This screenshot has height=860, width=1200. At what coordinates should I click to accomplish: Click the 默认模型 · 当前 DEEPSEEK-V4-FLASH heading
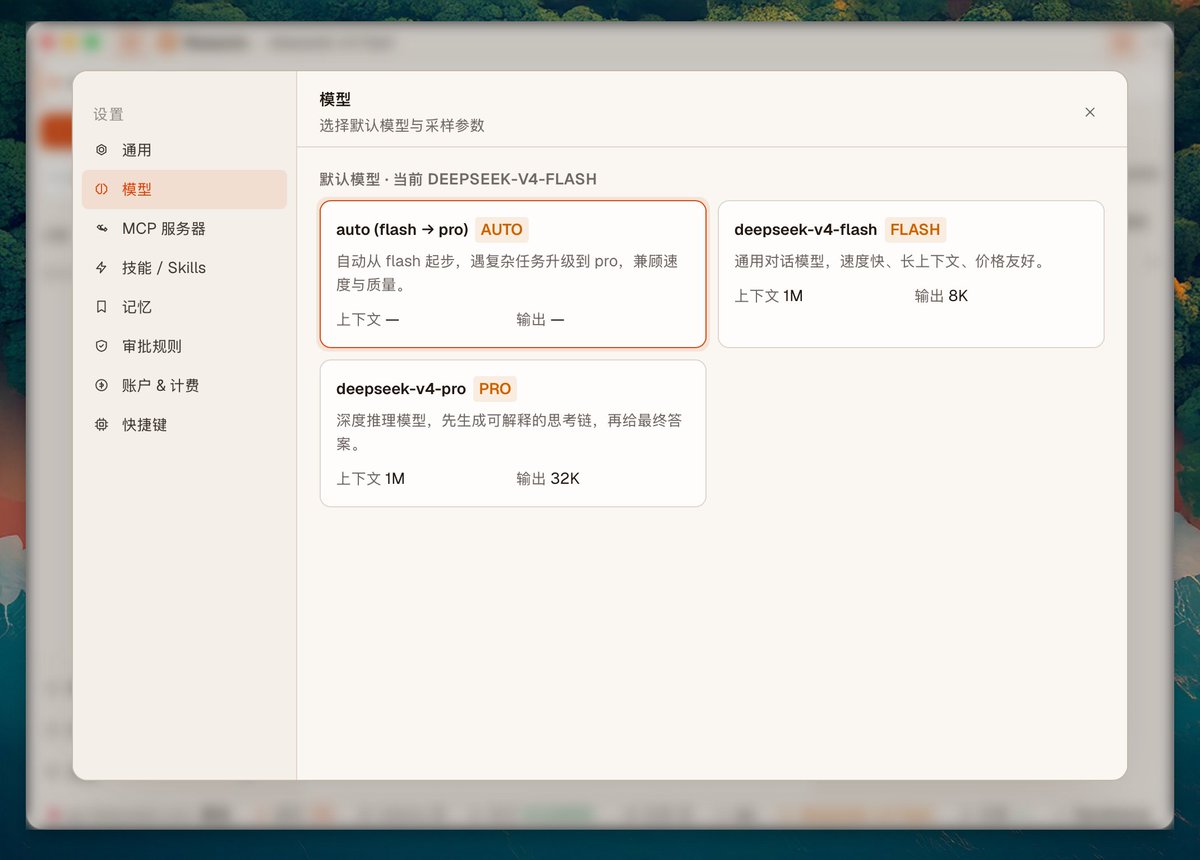[458, 179]
